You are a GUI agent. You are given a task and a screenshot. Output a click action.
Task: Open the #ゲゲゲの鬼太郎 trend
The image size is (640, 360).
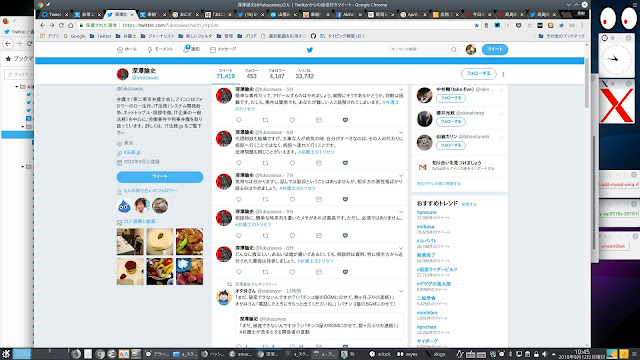(433, 284)
